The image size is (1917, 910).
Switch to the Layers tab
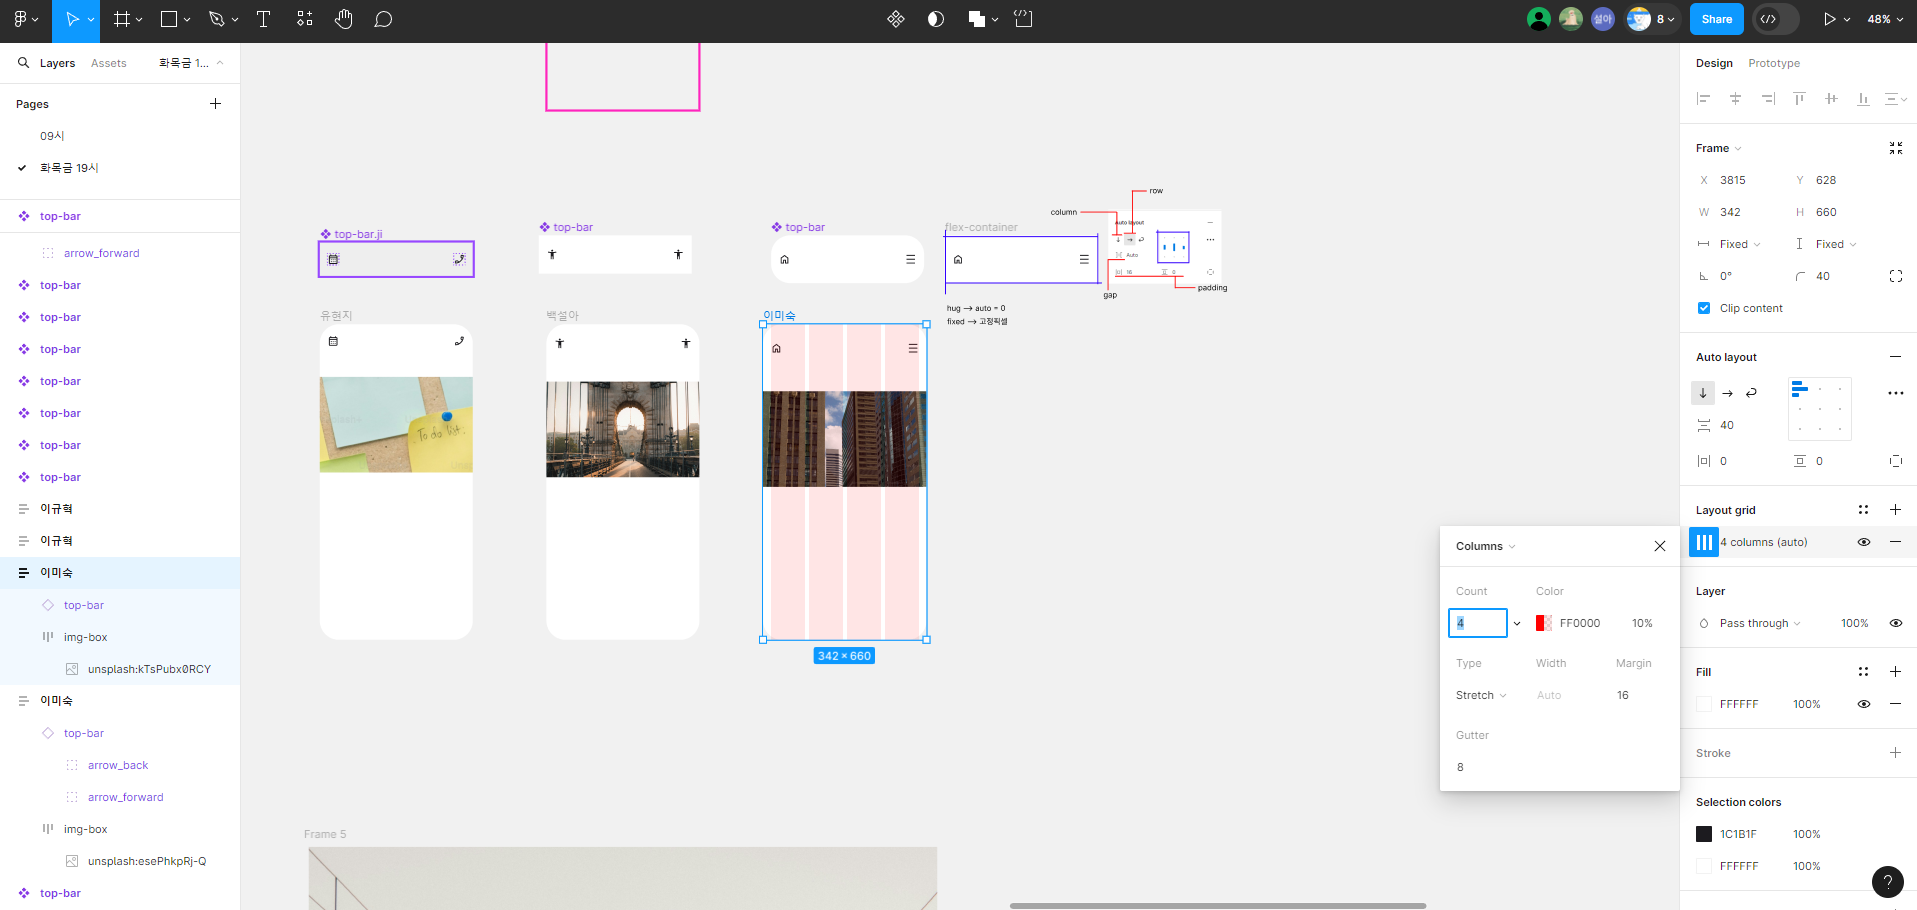point(57,63)
